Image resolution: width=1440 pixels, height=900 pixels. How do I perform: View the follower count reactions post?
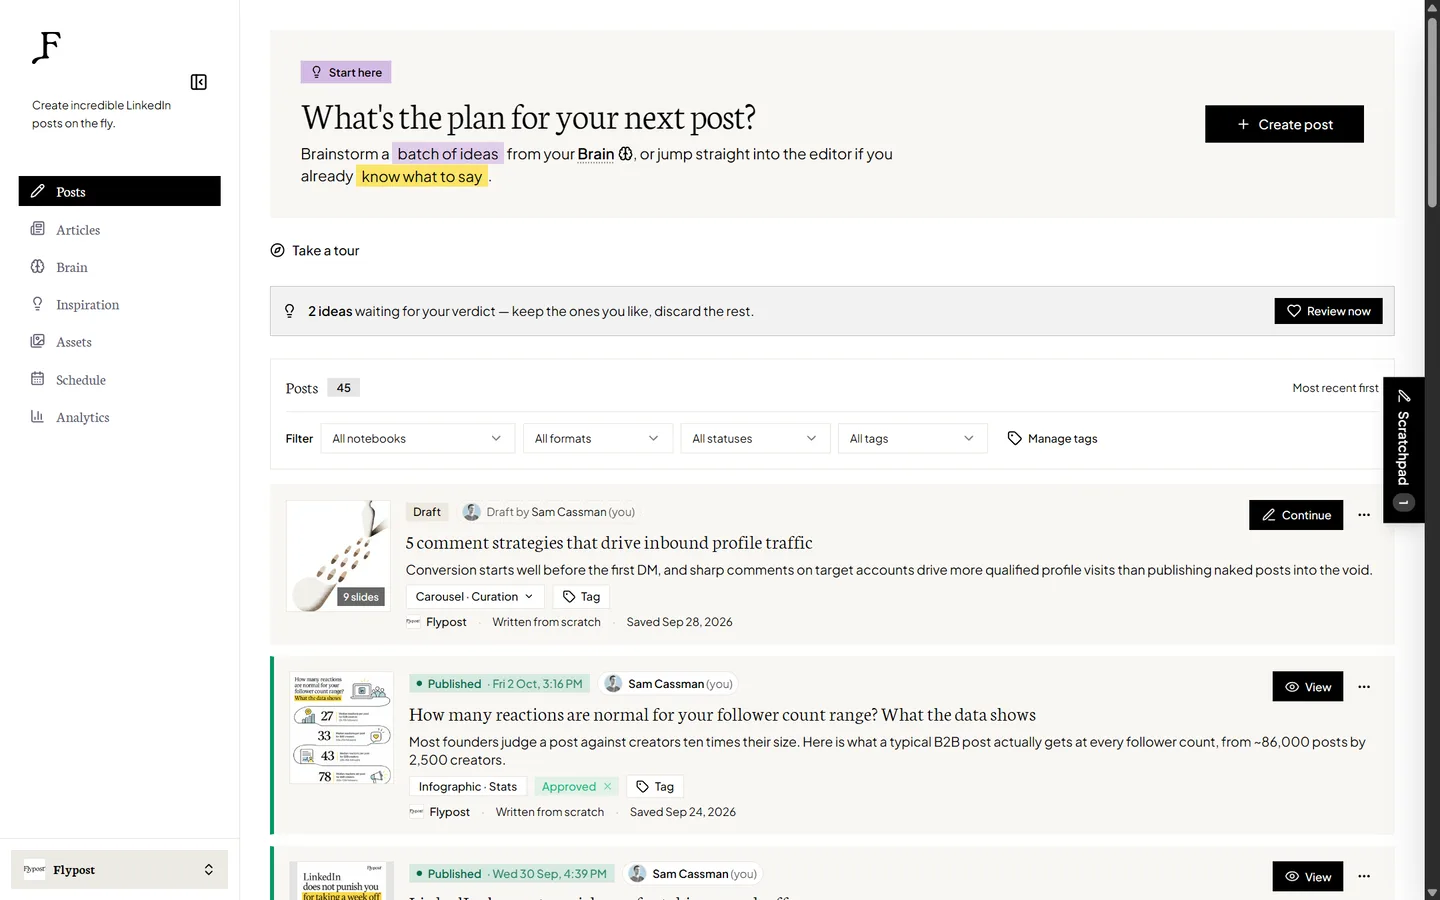[x=1307, y=687]
